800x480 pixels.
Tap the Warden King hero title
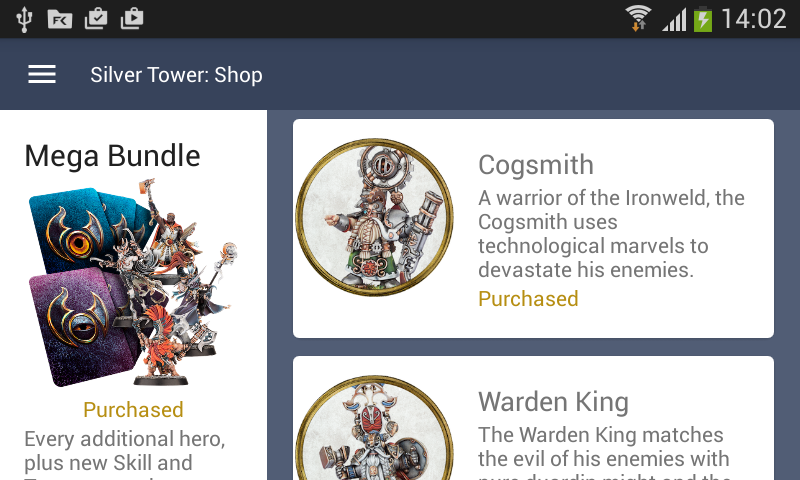(553, 402)
